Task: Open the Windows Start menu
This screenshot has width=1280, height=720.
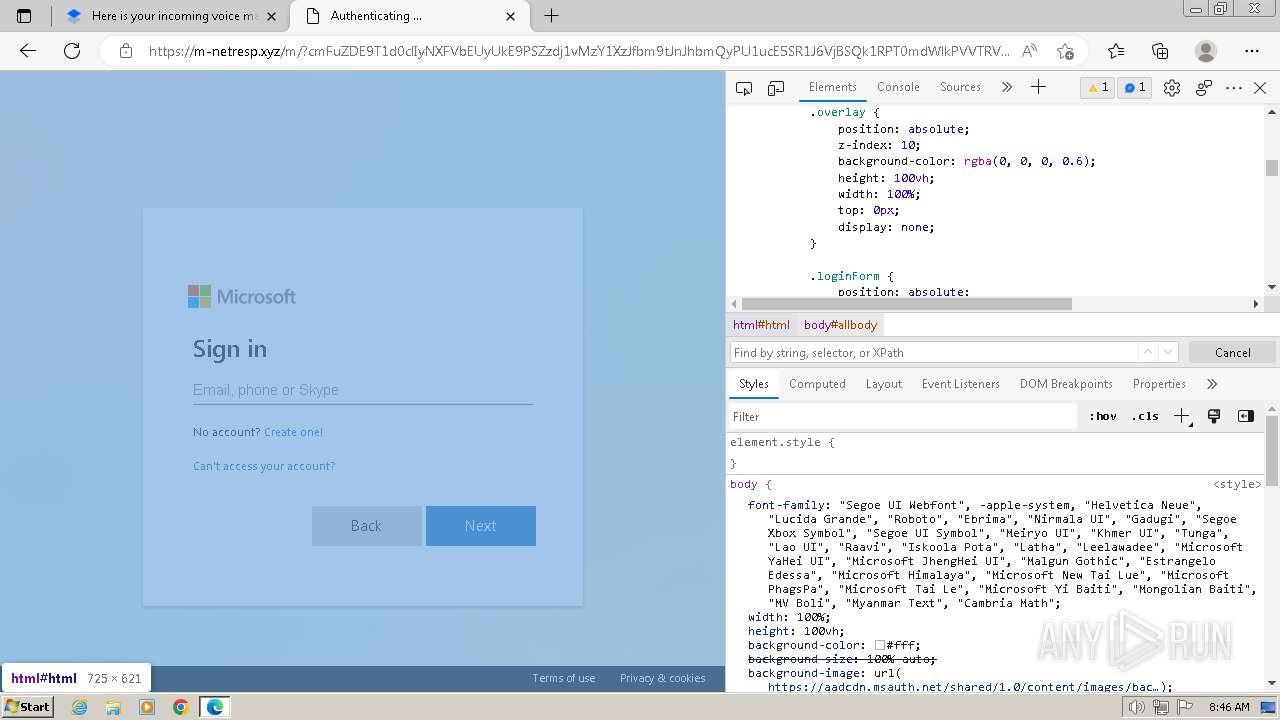Action: [x=28, y=707]
